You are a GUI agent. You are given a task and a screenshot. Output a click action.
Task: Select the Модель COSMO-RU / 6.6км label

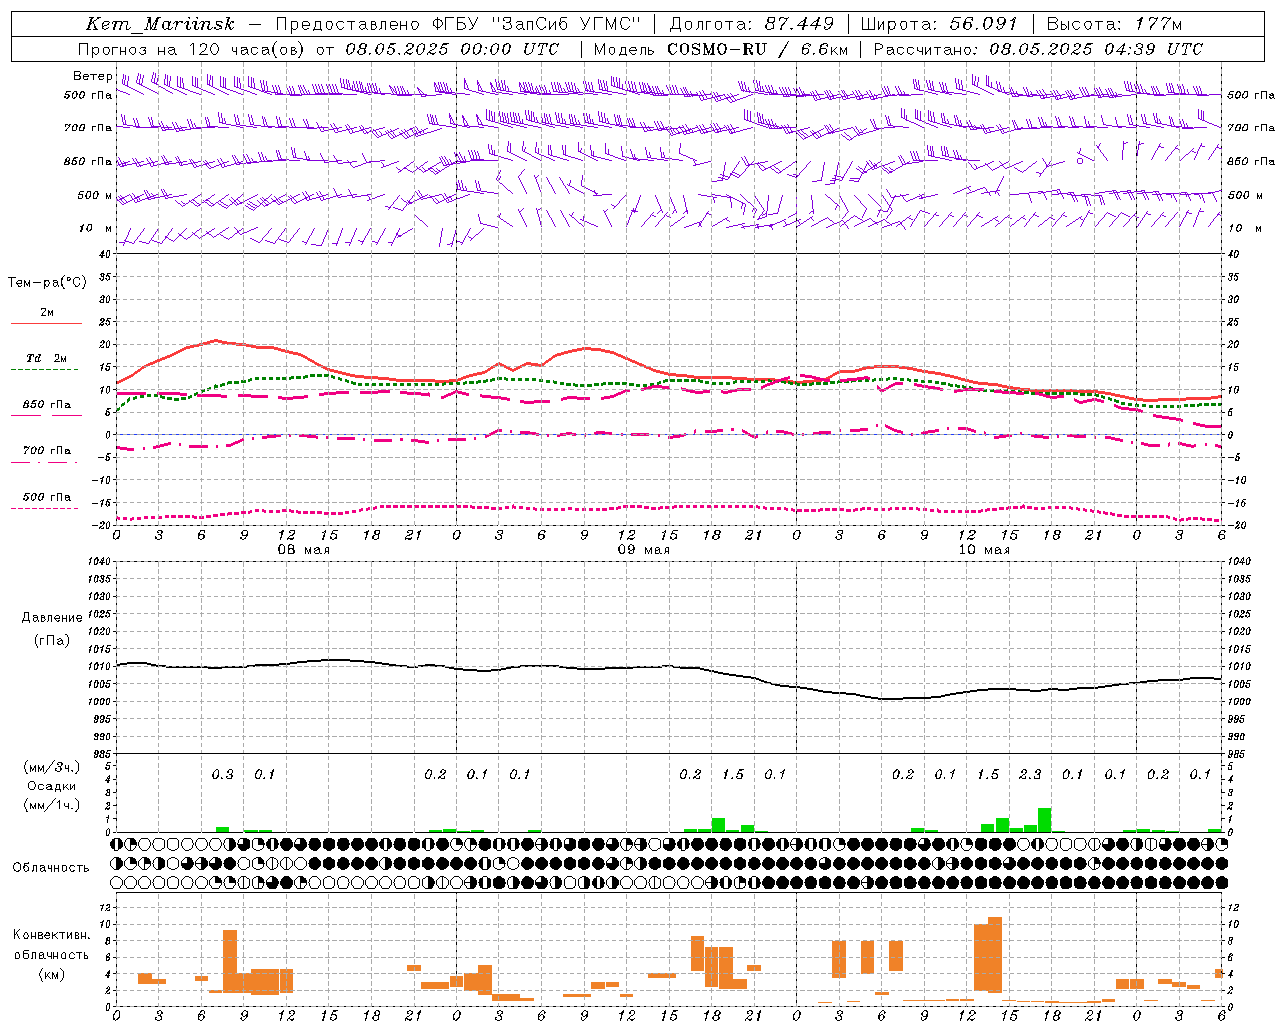[721, 49]
